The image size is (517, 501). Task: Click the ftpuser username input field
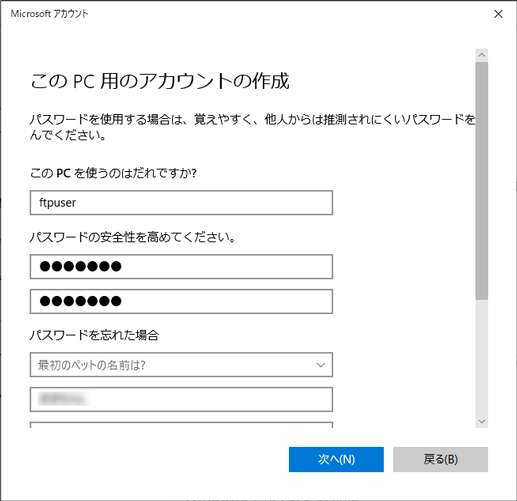pyautogui.click(x=181, y=203)
